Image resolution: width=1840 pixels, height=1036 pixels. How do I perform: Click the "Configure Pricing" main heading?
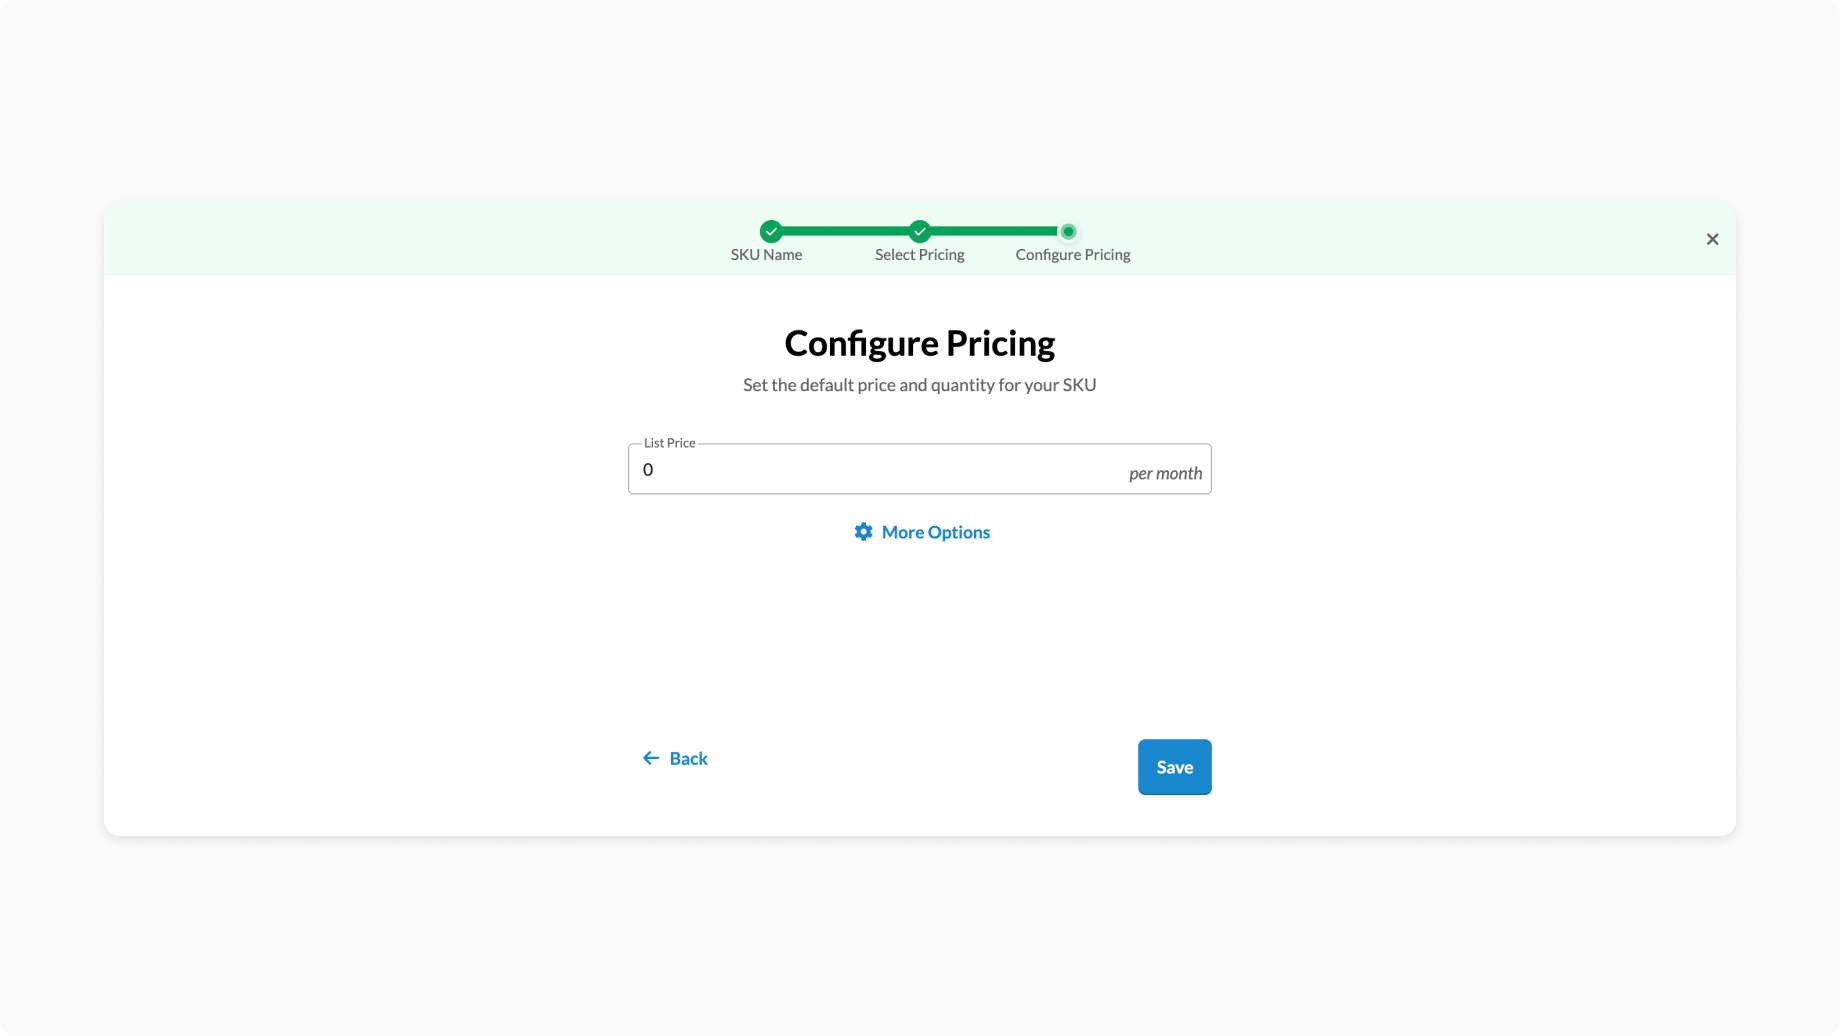click(919, 343)
